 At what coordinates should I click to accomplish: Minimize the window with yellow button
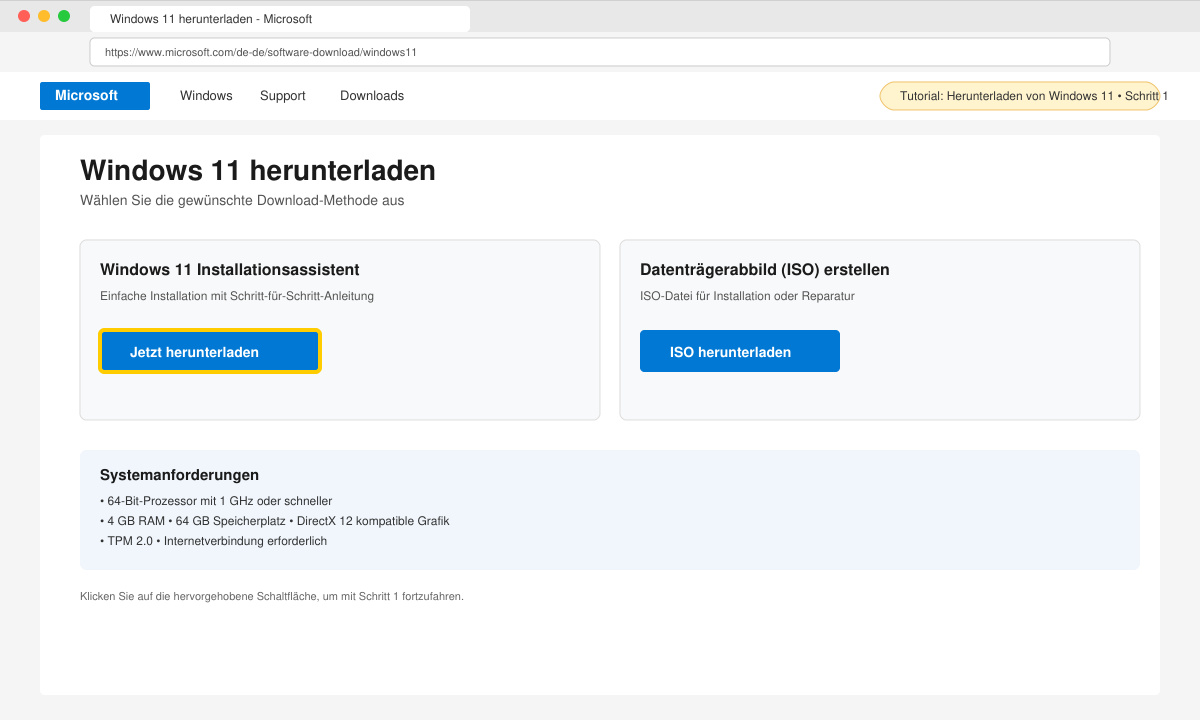(44, 16)
